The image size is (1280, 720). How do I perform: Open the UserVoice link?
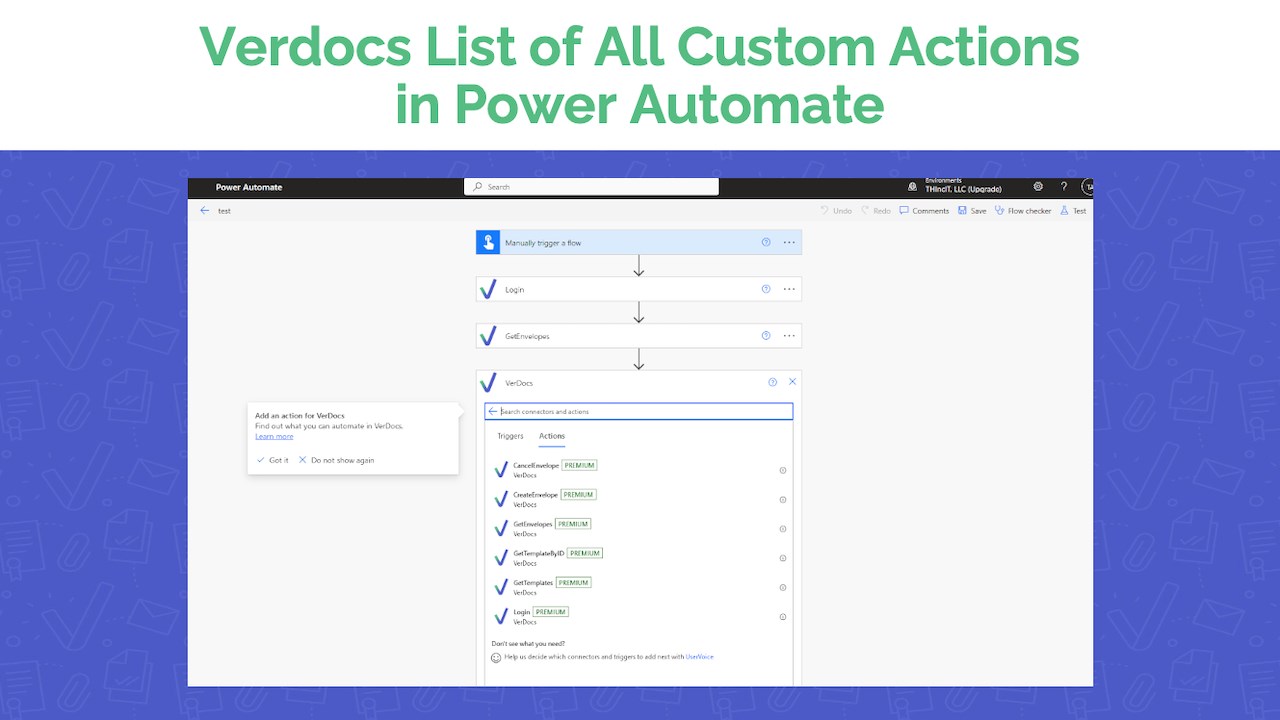tap(700, 657)
